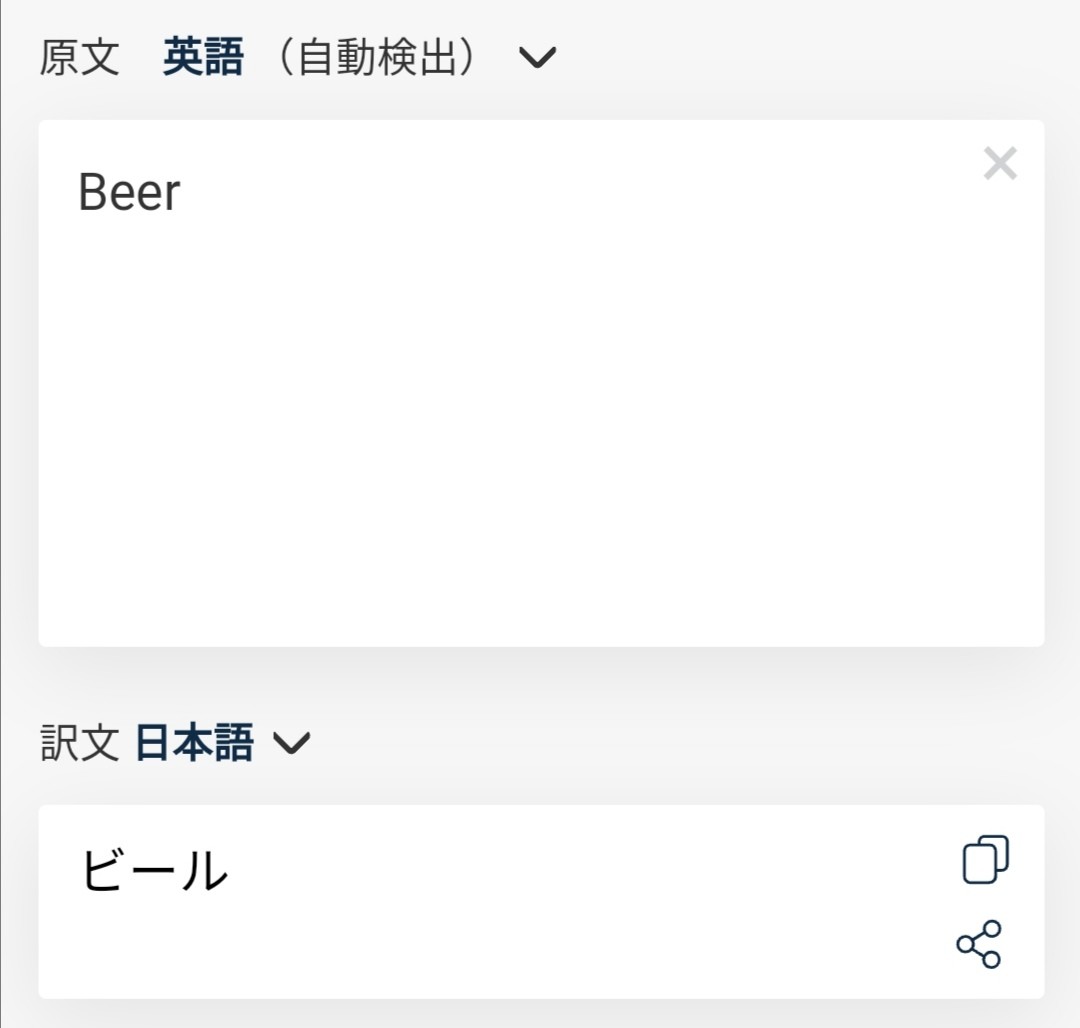This screenshot has height=1028, width=1080.
Task: Clear the source text with the X icon
Action: pos(1000,163)
